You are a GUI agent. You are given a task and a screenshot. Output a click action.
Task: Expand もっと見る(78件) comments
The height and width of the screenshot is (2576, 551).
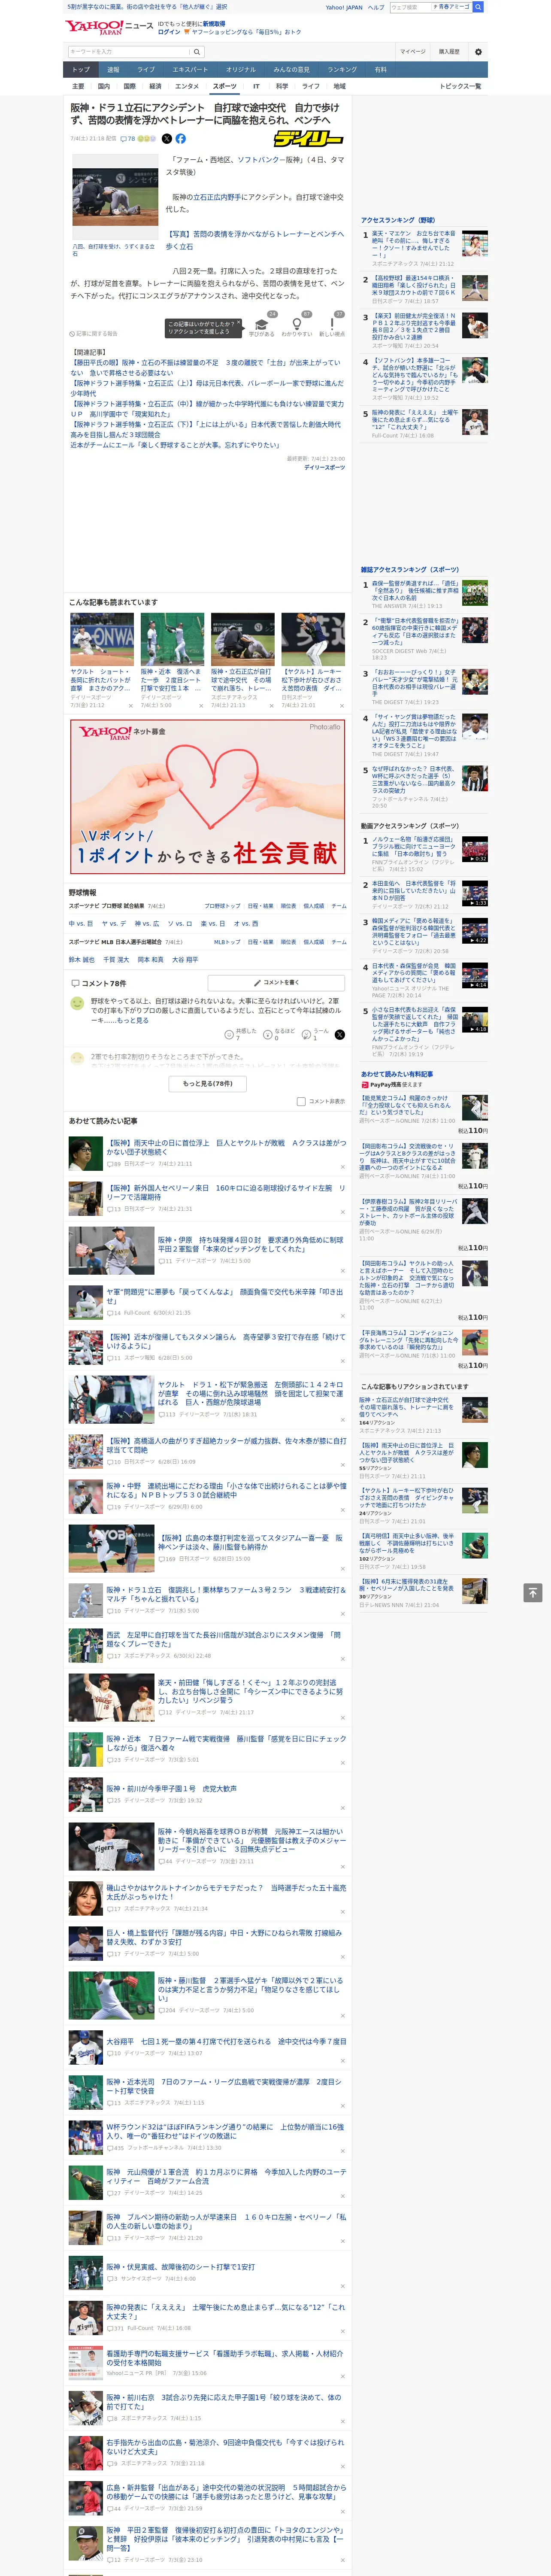click(208, 1083)
